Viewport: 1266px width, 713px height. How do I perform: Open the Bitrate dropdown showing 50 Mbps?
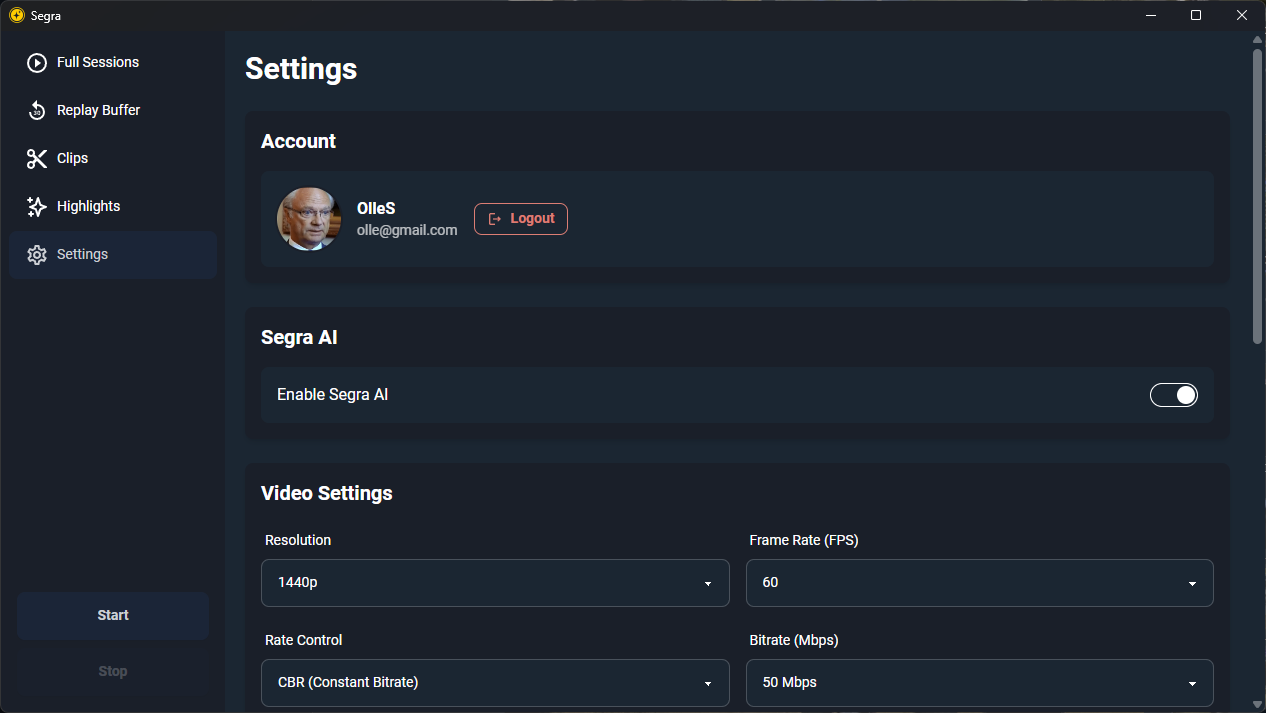980,683
